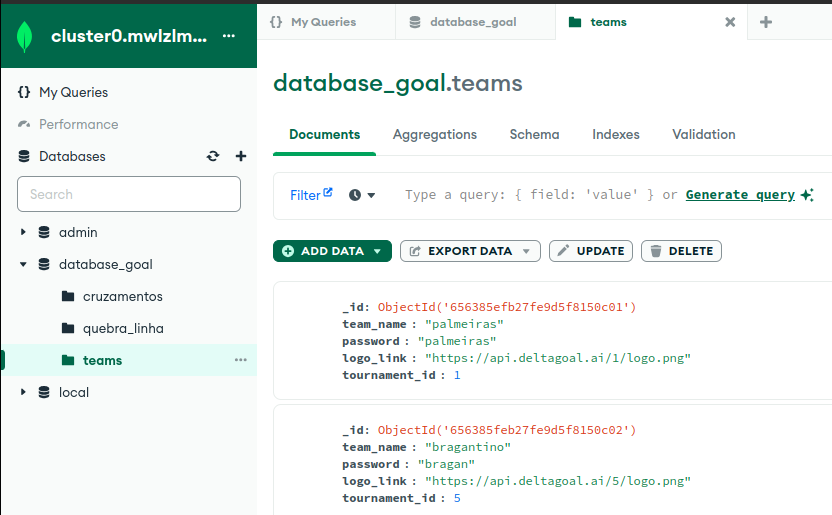Expand the admin database tree node
Image resolution: width=832 pixels, height=515 pixels.
click(24, 232)
